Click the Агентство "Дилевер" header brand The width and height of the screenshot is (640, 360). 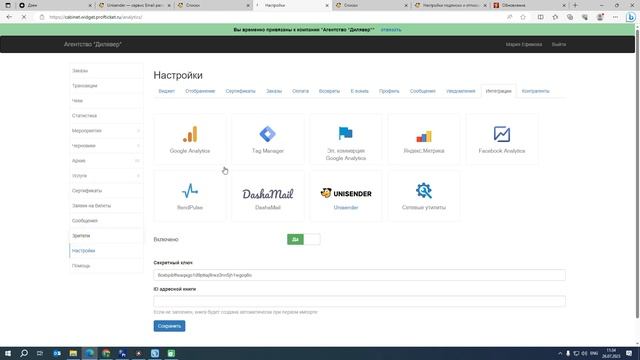click(x=93, y=44)
